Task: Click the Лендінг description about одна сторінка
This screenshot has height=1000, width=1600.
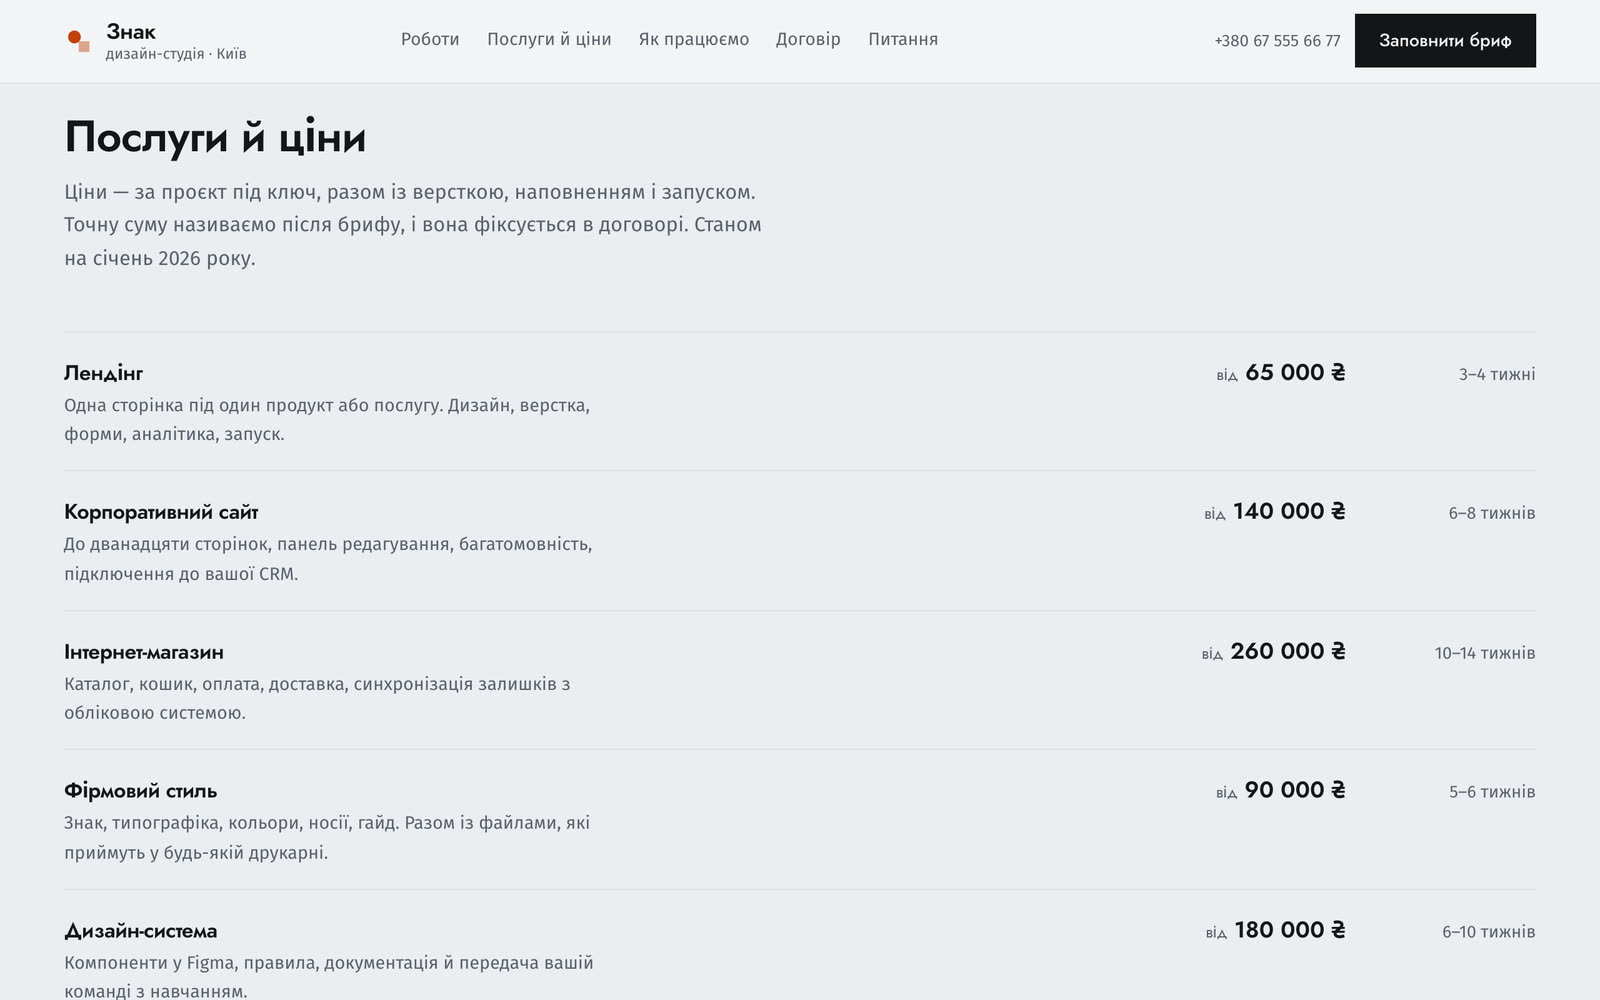Action: click(327, 420)
